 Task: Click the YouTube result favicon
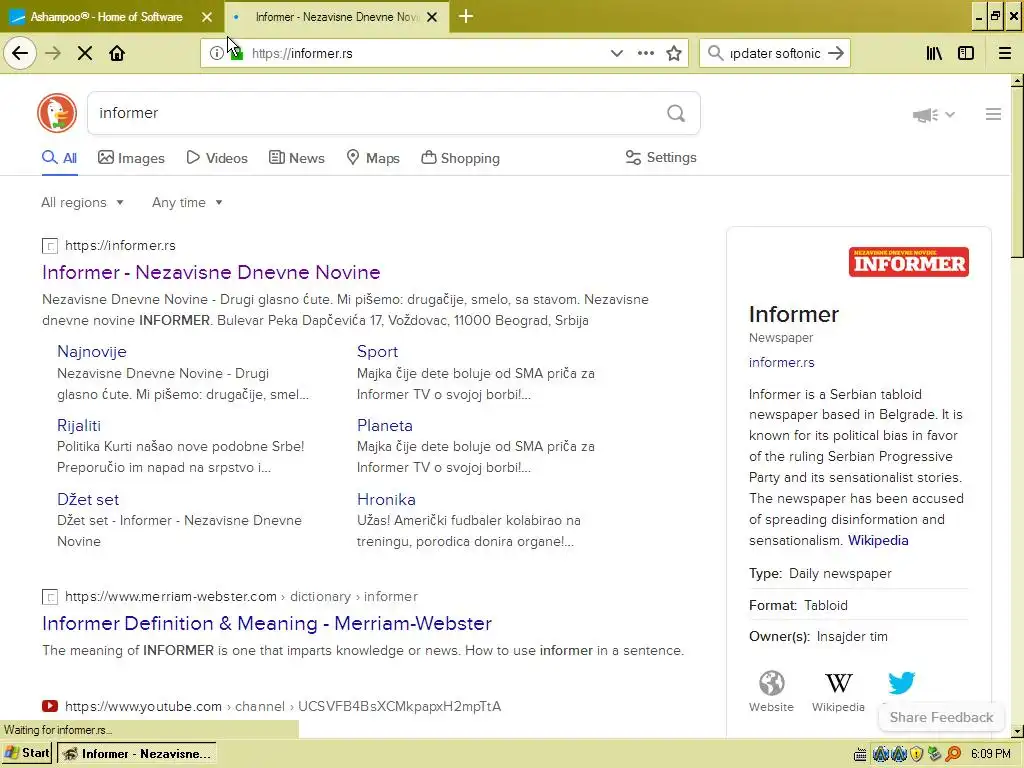pyautogui.click(x=50, y=706)
